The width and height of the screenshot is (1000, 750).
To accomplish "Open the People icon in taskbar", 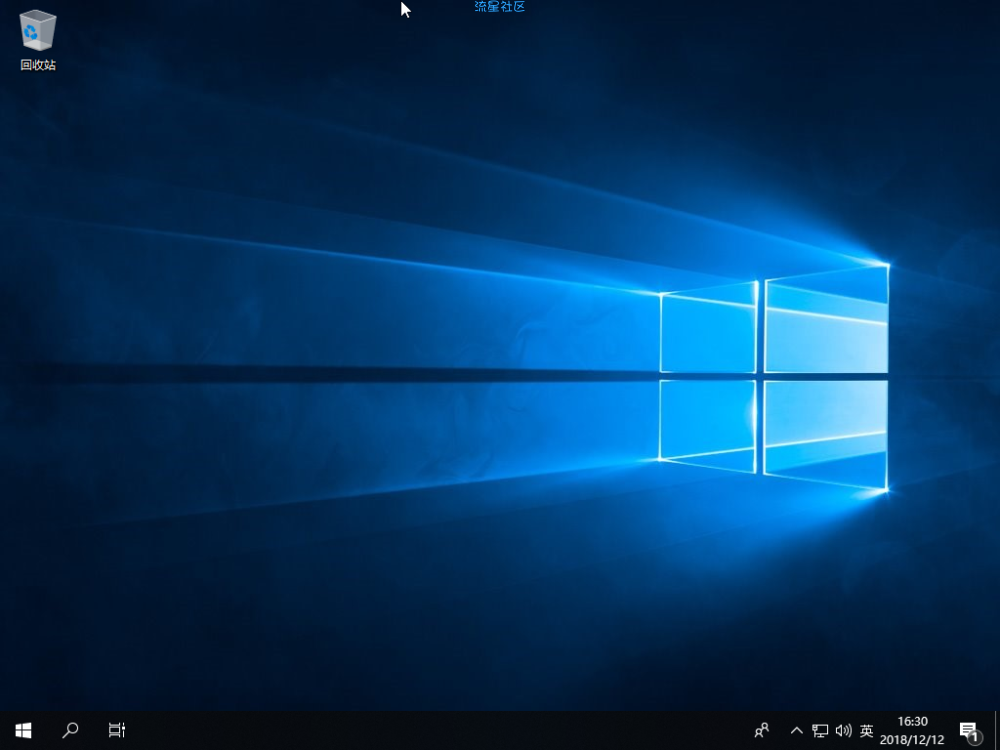I will [x=761, y=730].
